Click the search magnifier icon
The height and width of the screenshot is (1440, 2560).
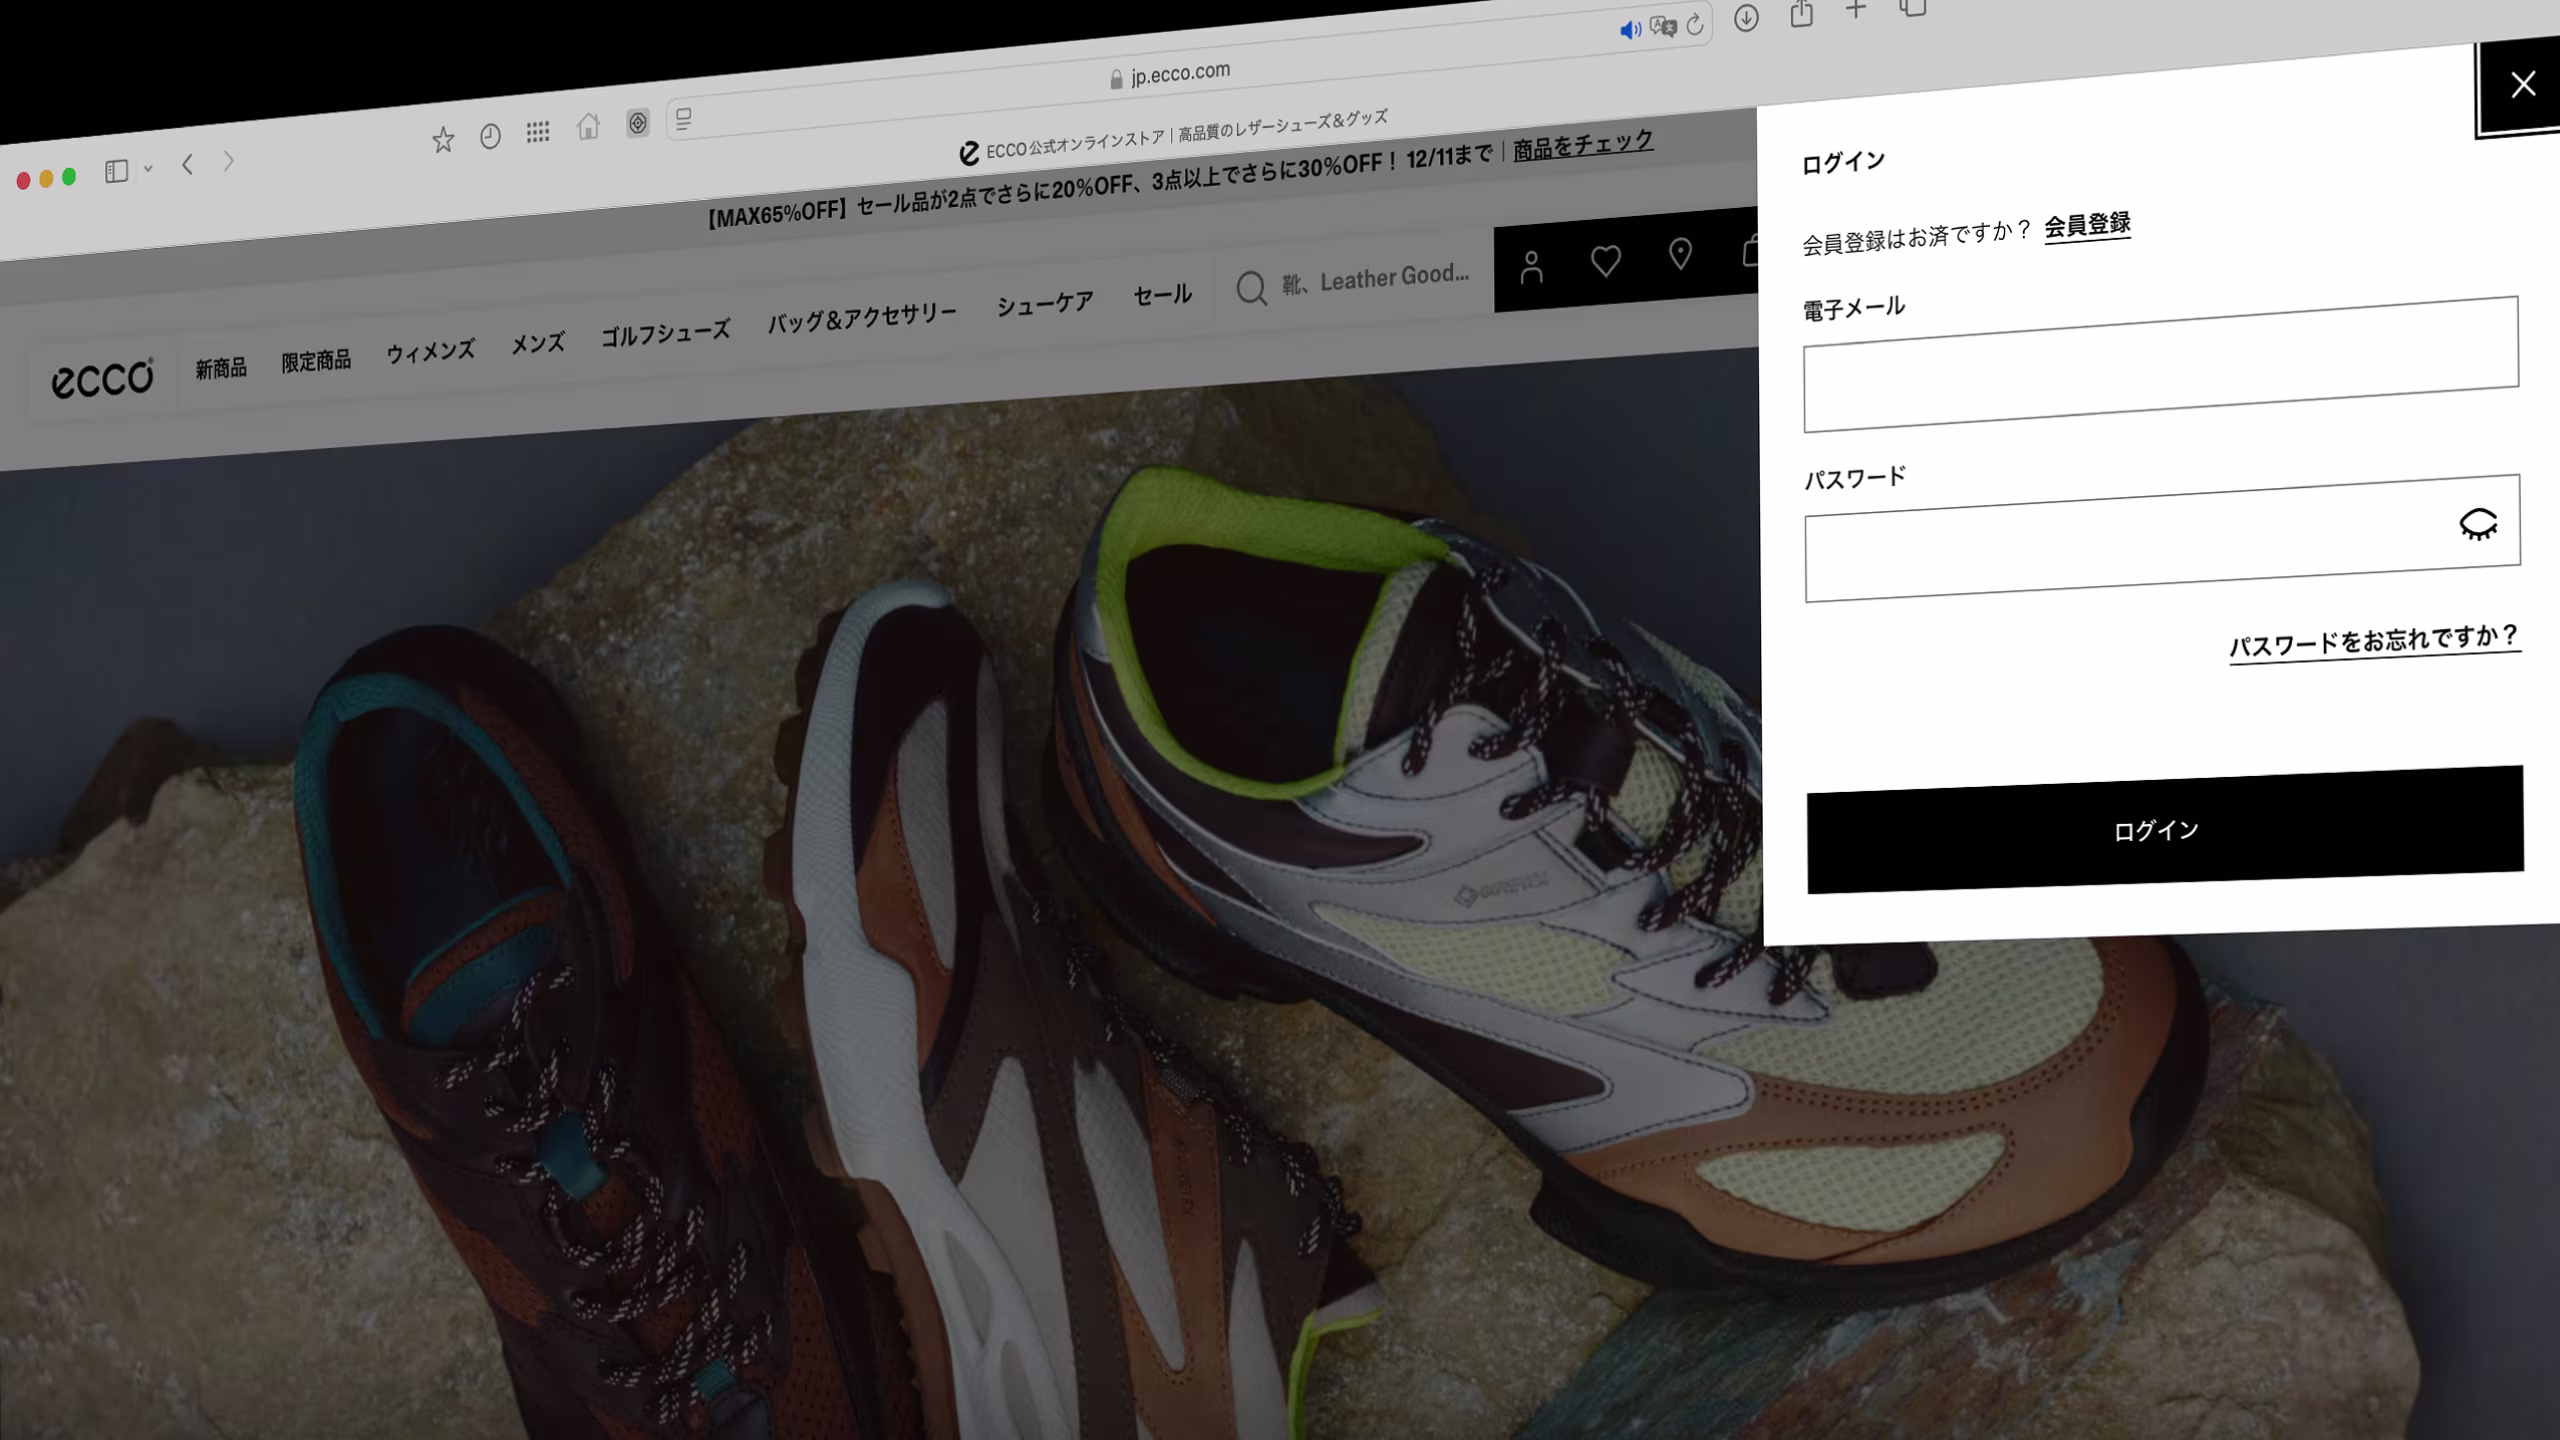pos(1251,288)
